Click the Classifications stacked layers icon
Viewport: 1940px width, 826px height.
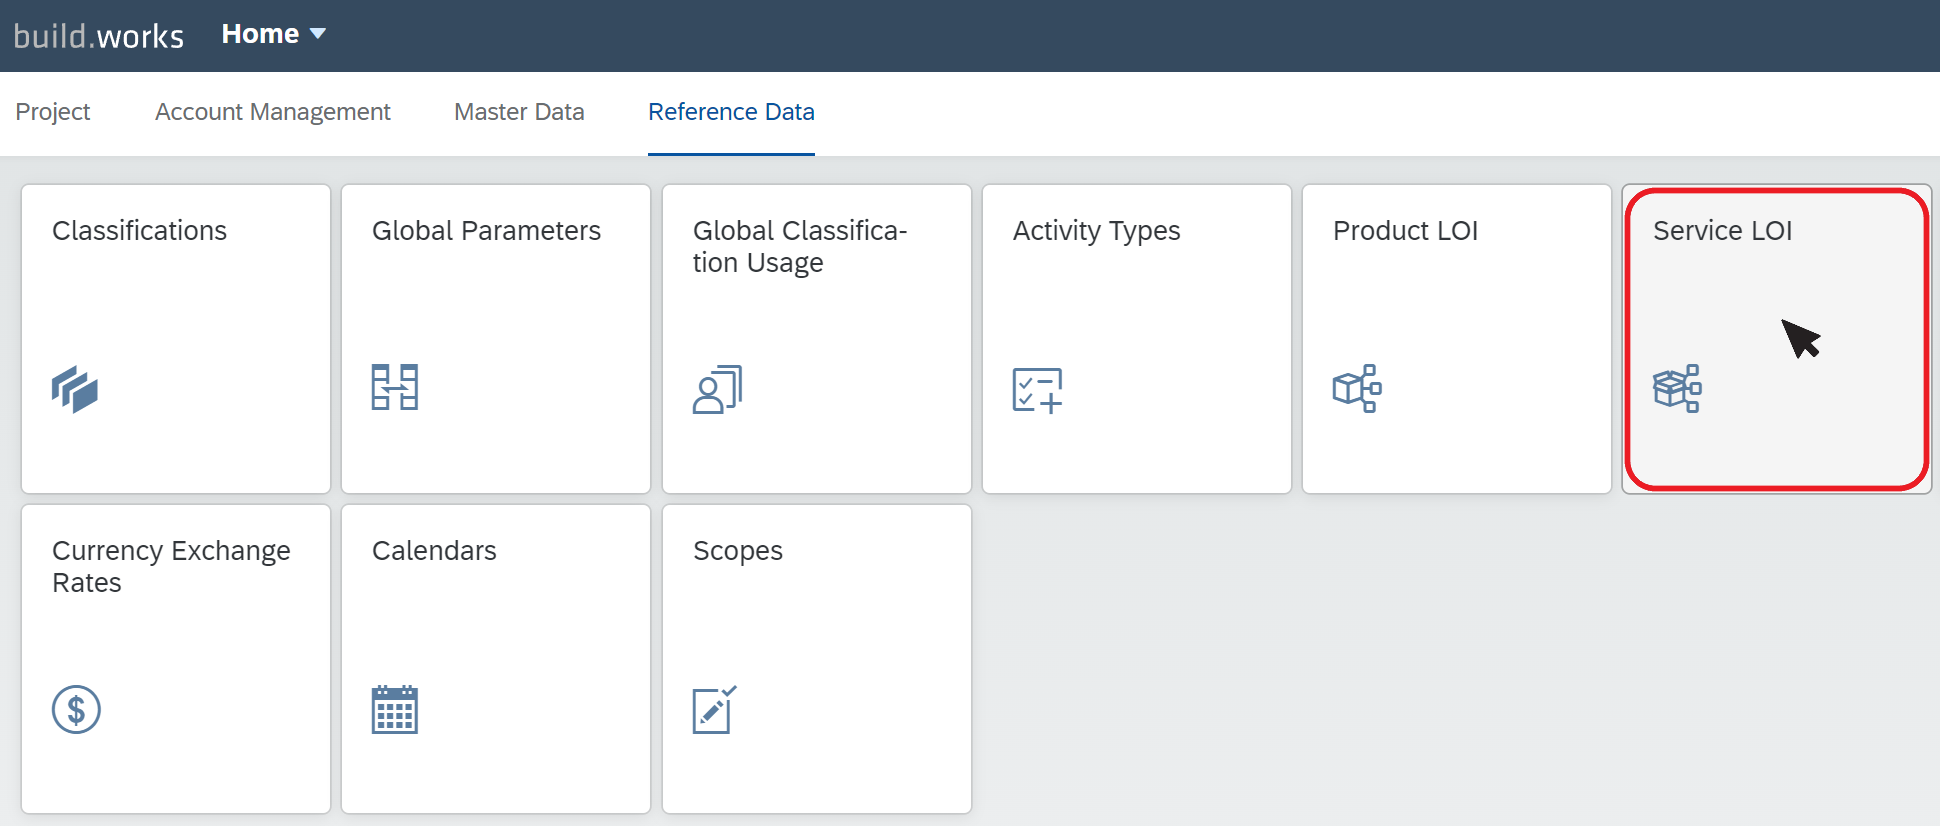tap(75, 389)
